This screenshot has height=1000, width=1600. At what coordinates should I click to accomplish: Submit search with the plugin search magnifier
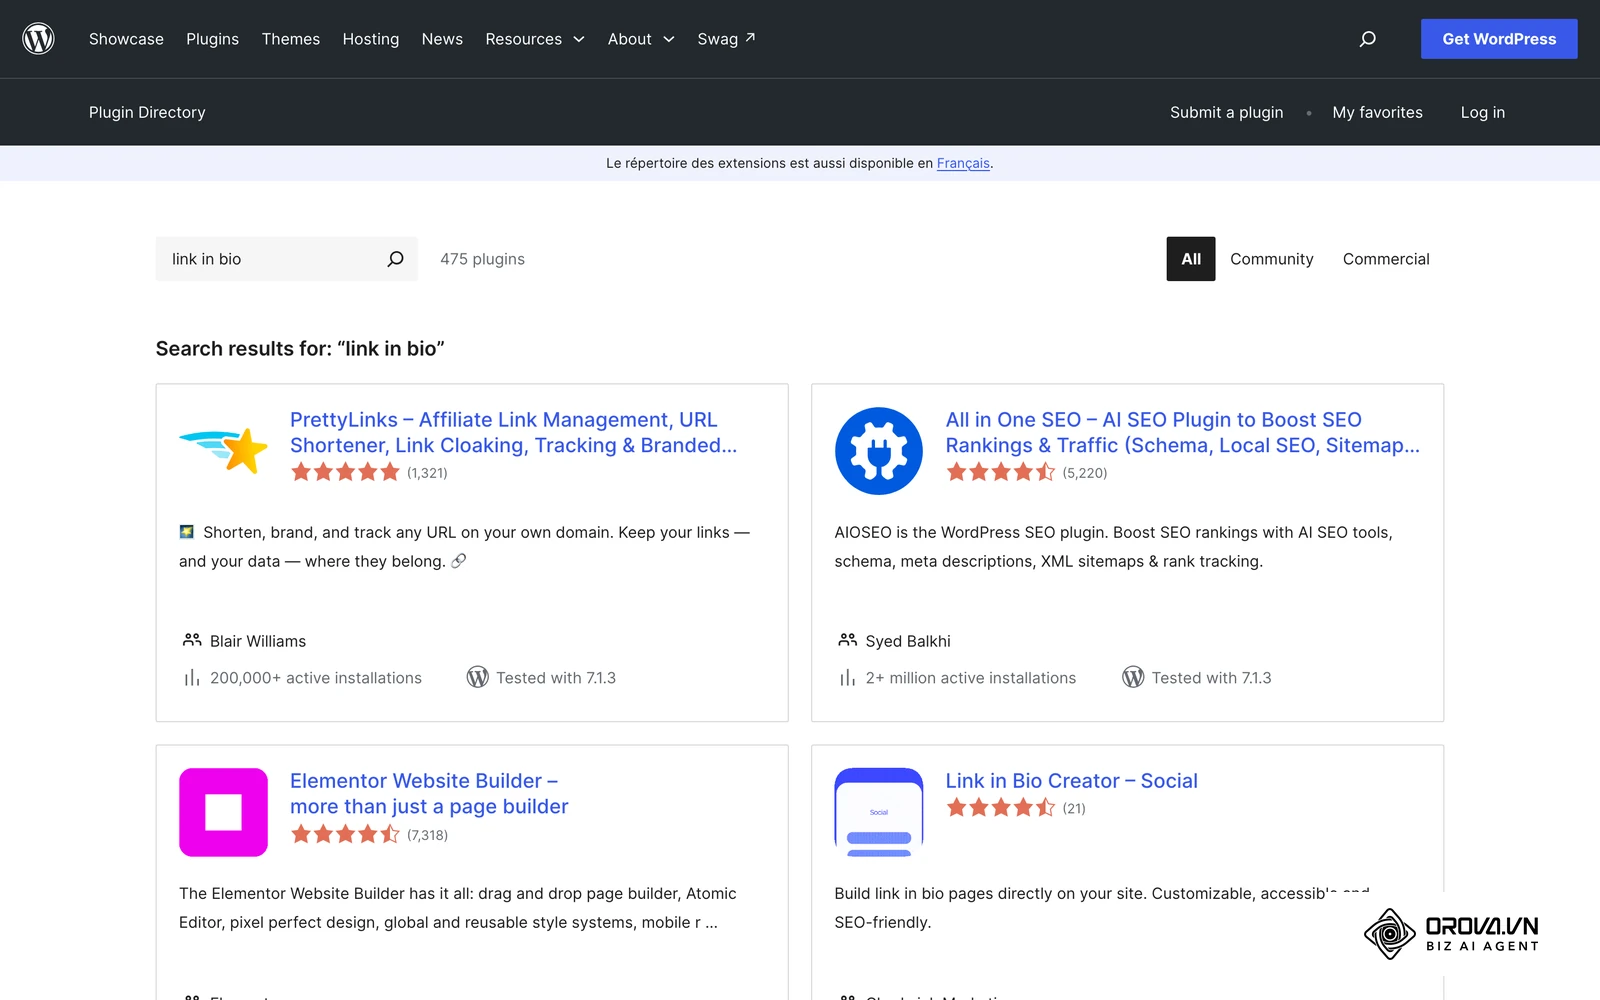395,259
